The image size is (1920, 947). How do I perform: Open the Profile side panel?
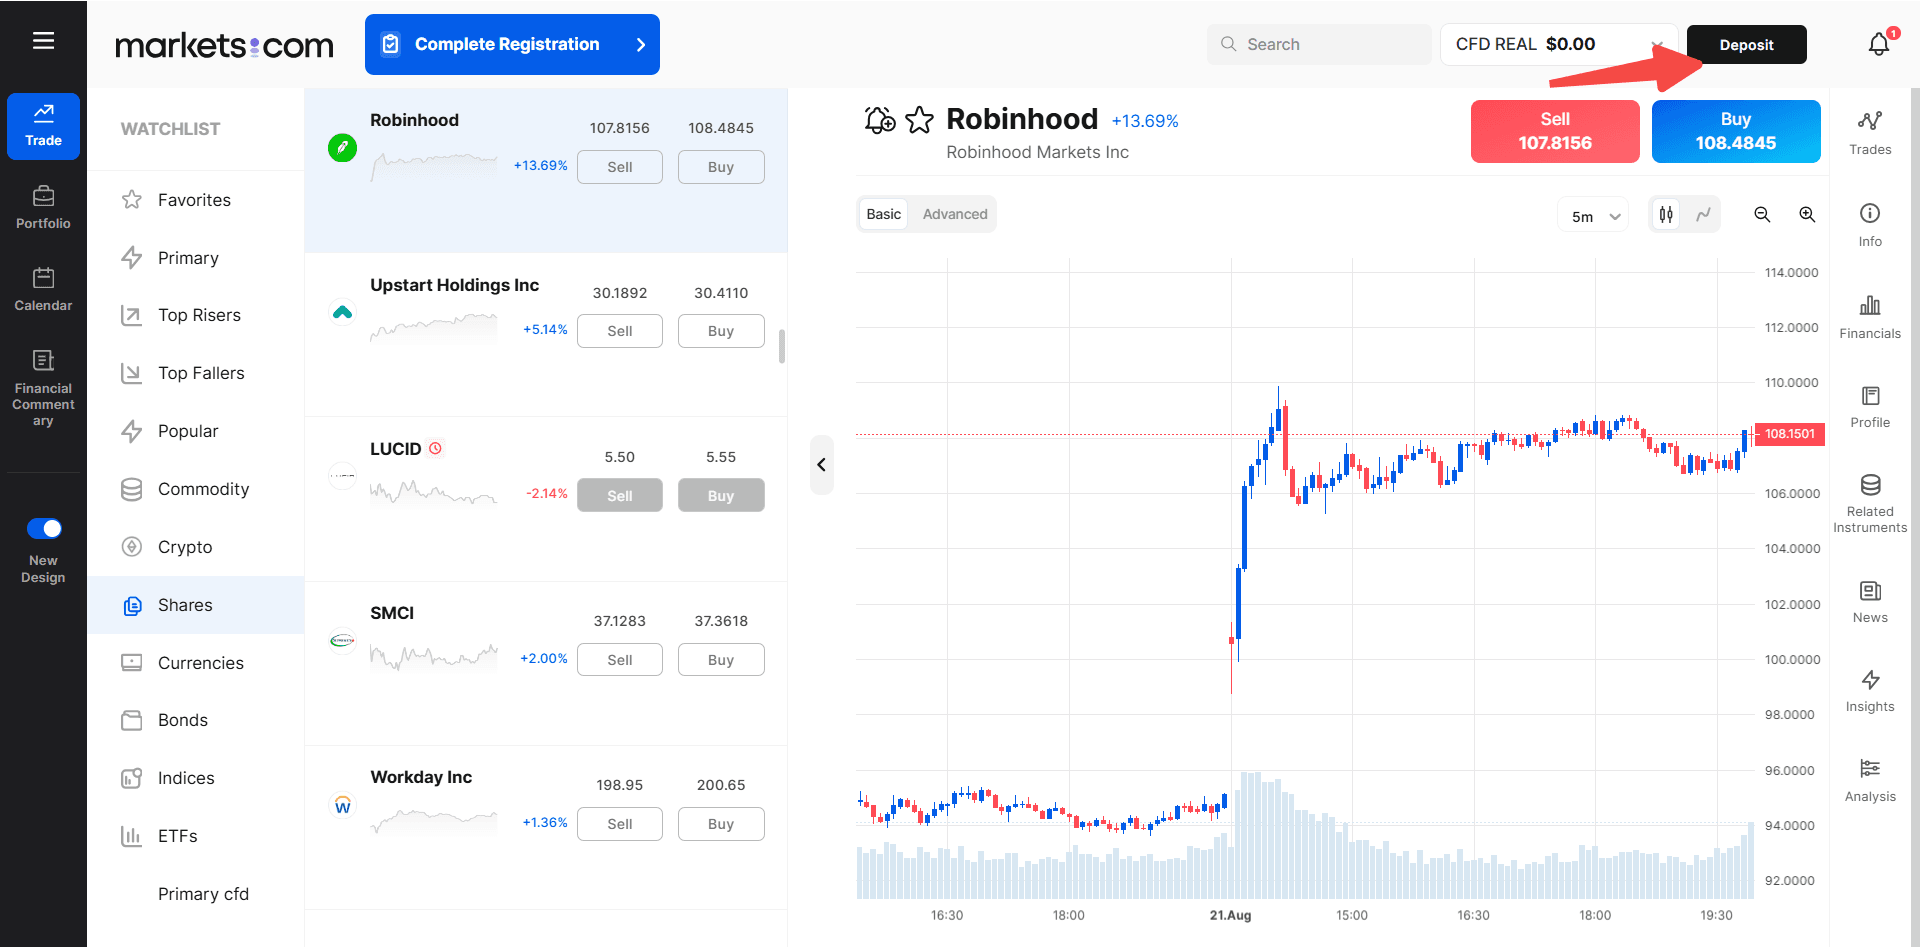(x=1870, y=406)
